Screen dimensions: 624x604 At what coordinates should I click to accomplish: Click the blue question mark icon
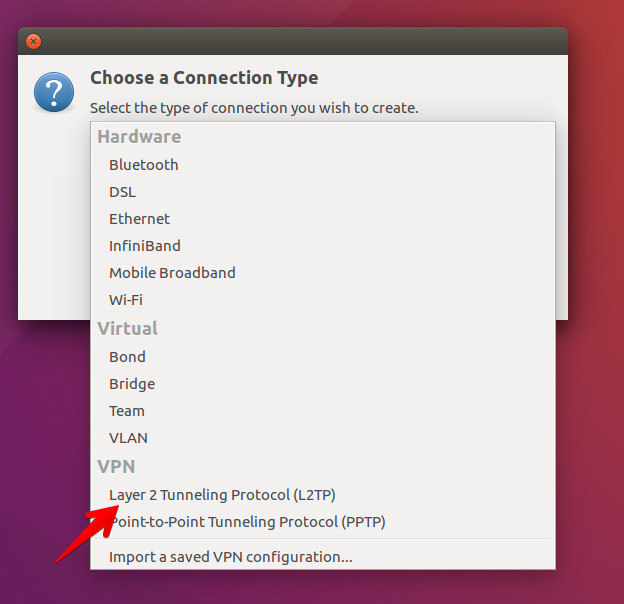tap(54, 92)
